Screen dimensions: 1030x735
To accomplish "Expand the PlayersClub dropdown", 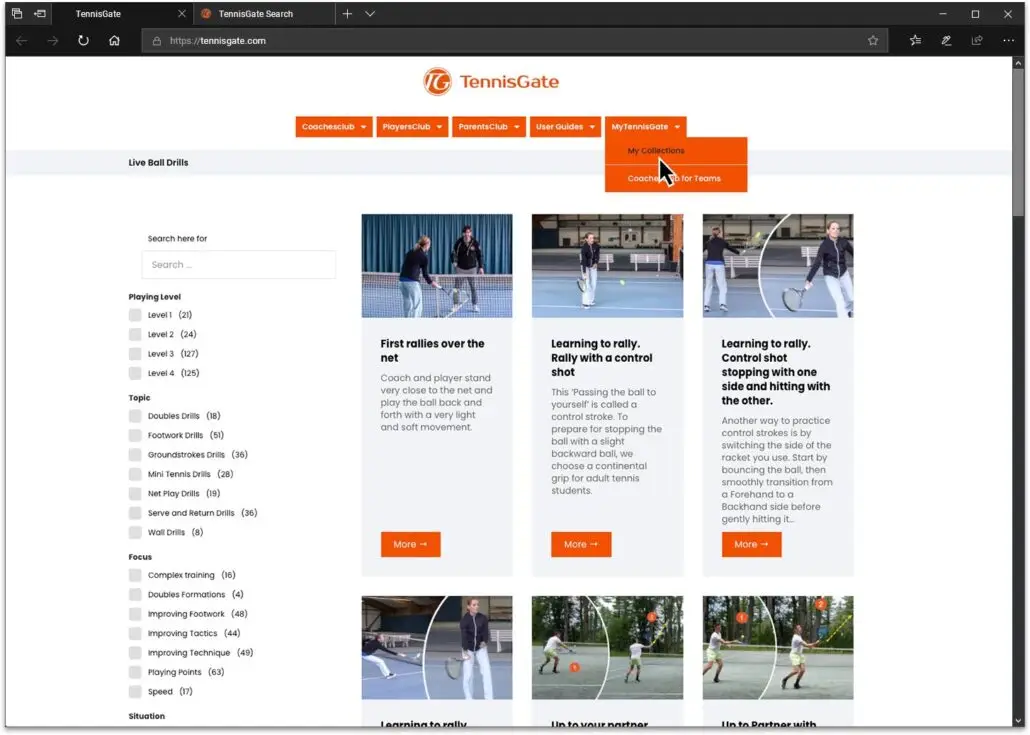I will click(412, 127).
